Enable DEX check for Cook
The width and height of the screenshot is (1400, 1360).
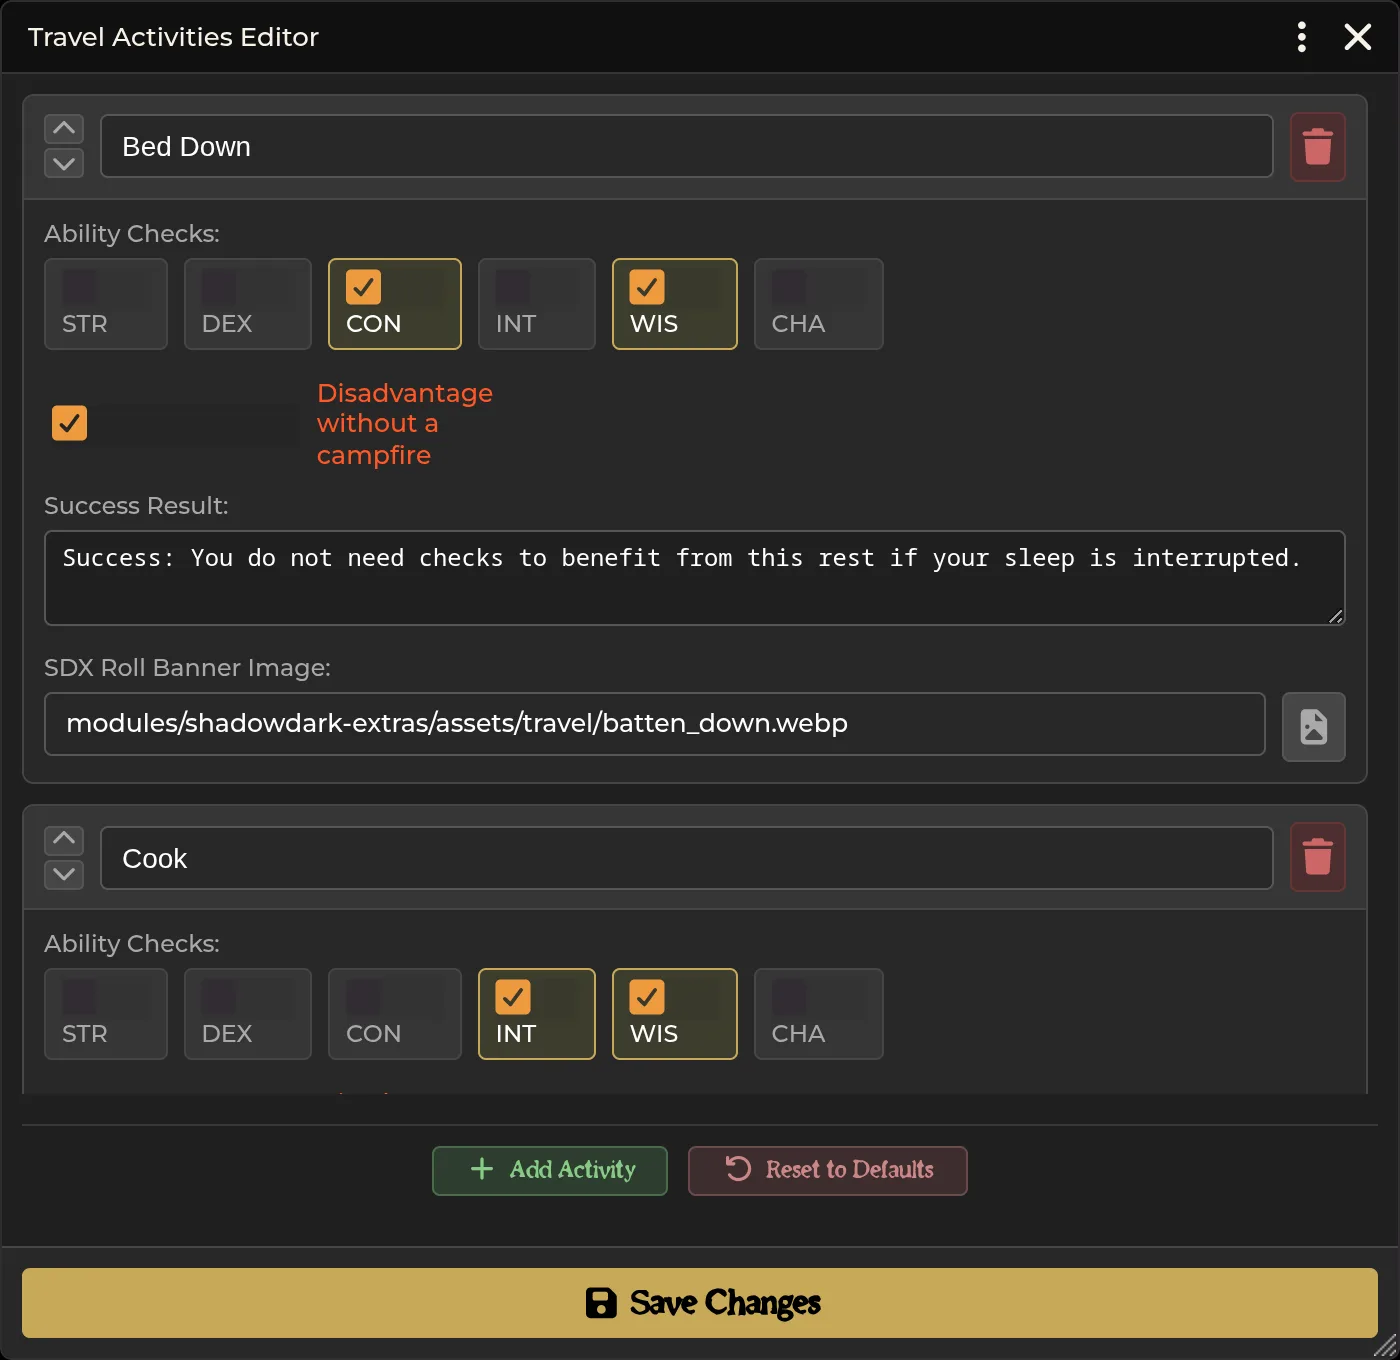click(248, 1014)
